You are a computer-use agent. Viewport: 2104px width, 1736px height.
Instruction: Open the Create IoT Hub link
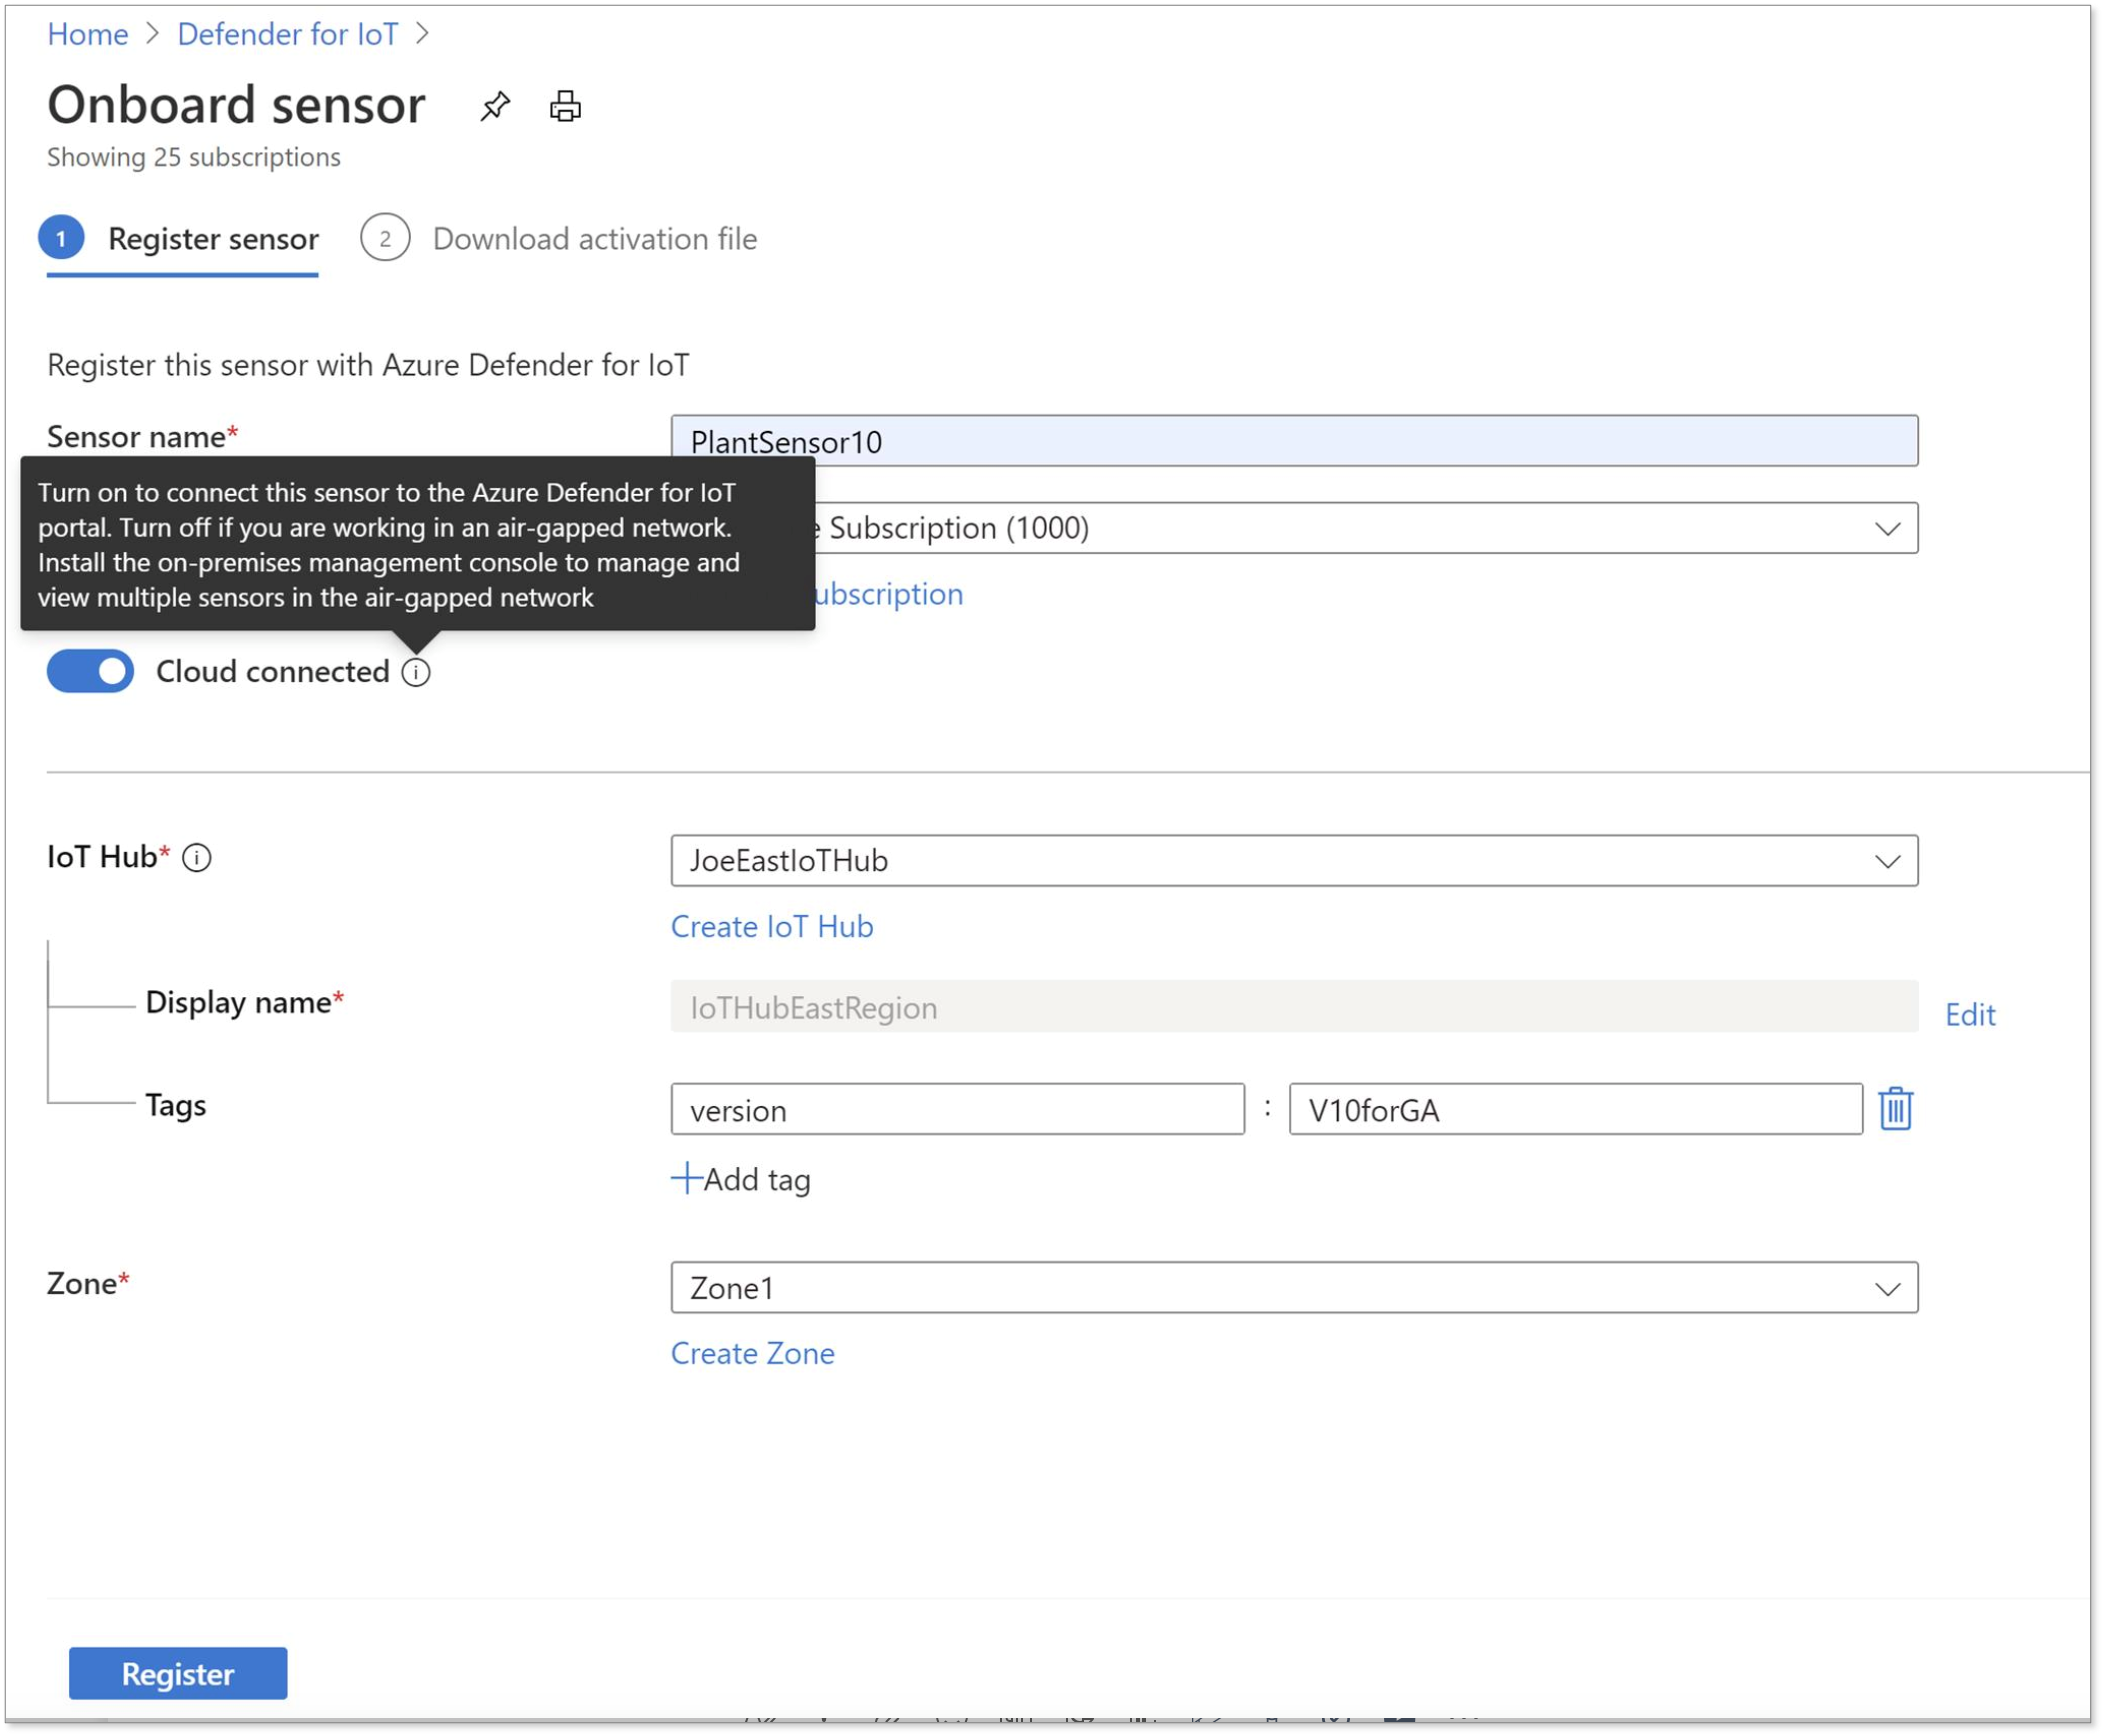click(x=772, y=926)
